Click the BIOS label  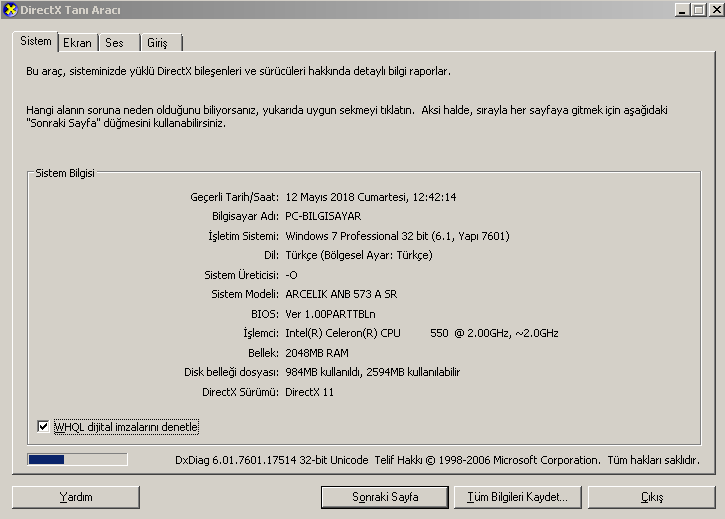coord(265,314)
